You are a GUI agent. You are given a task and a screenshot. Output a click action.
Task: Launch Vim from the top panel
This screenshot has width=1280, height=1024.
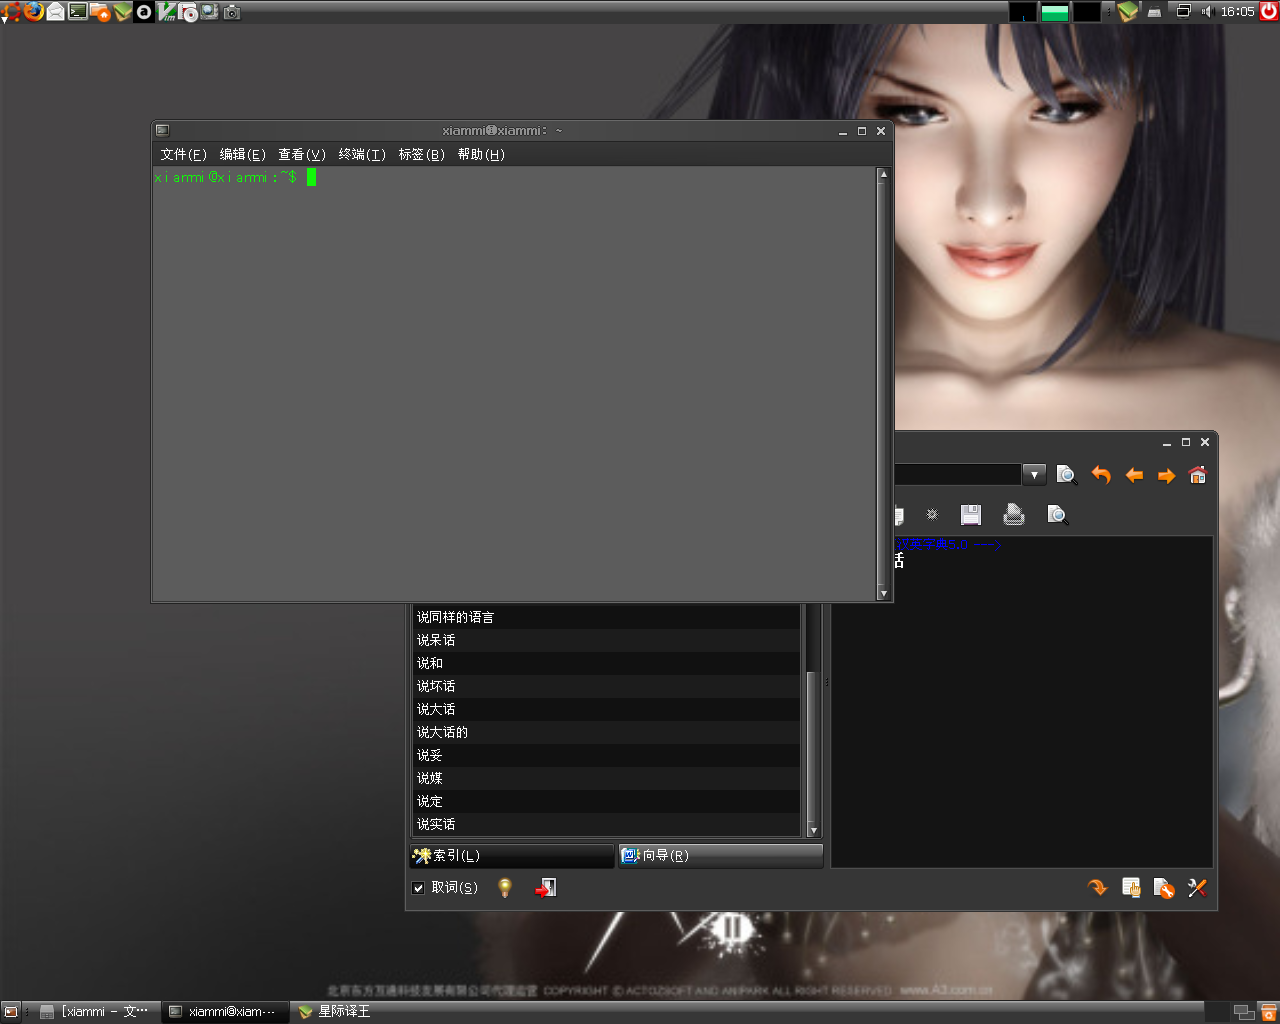pyautogui.click(x=166, y=12)
